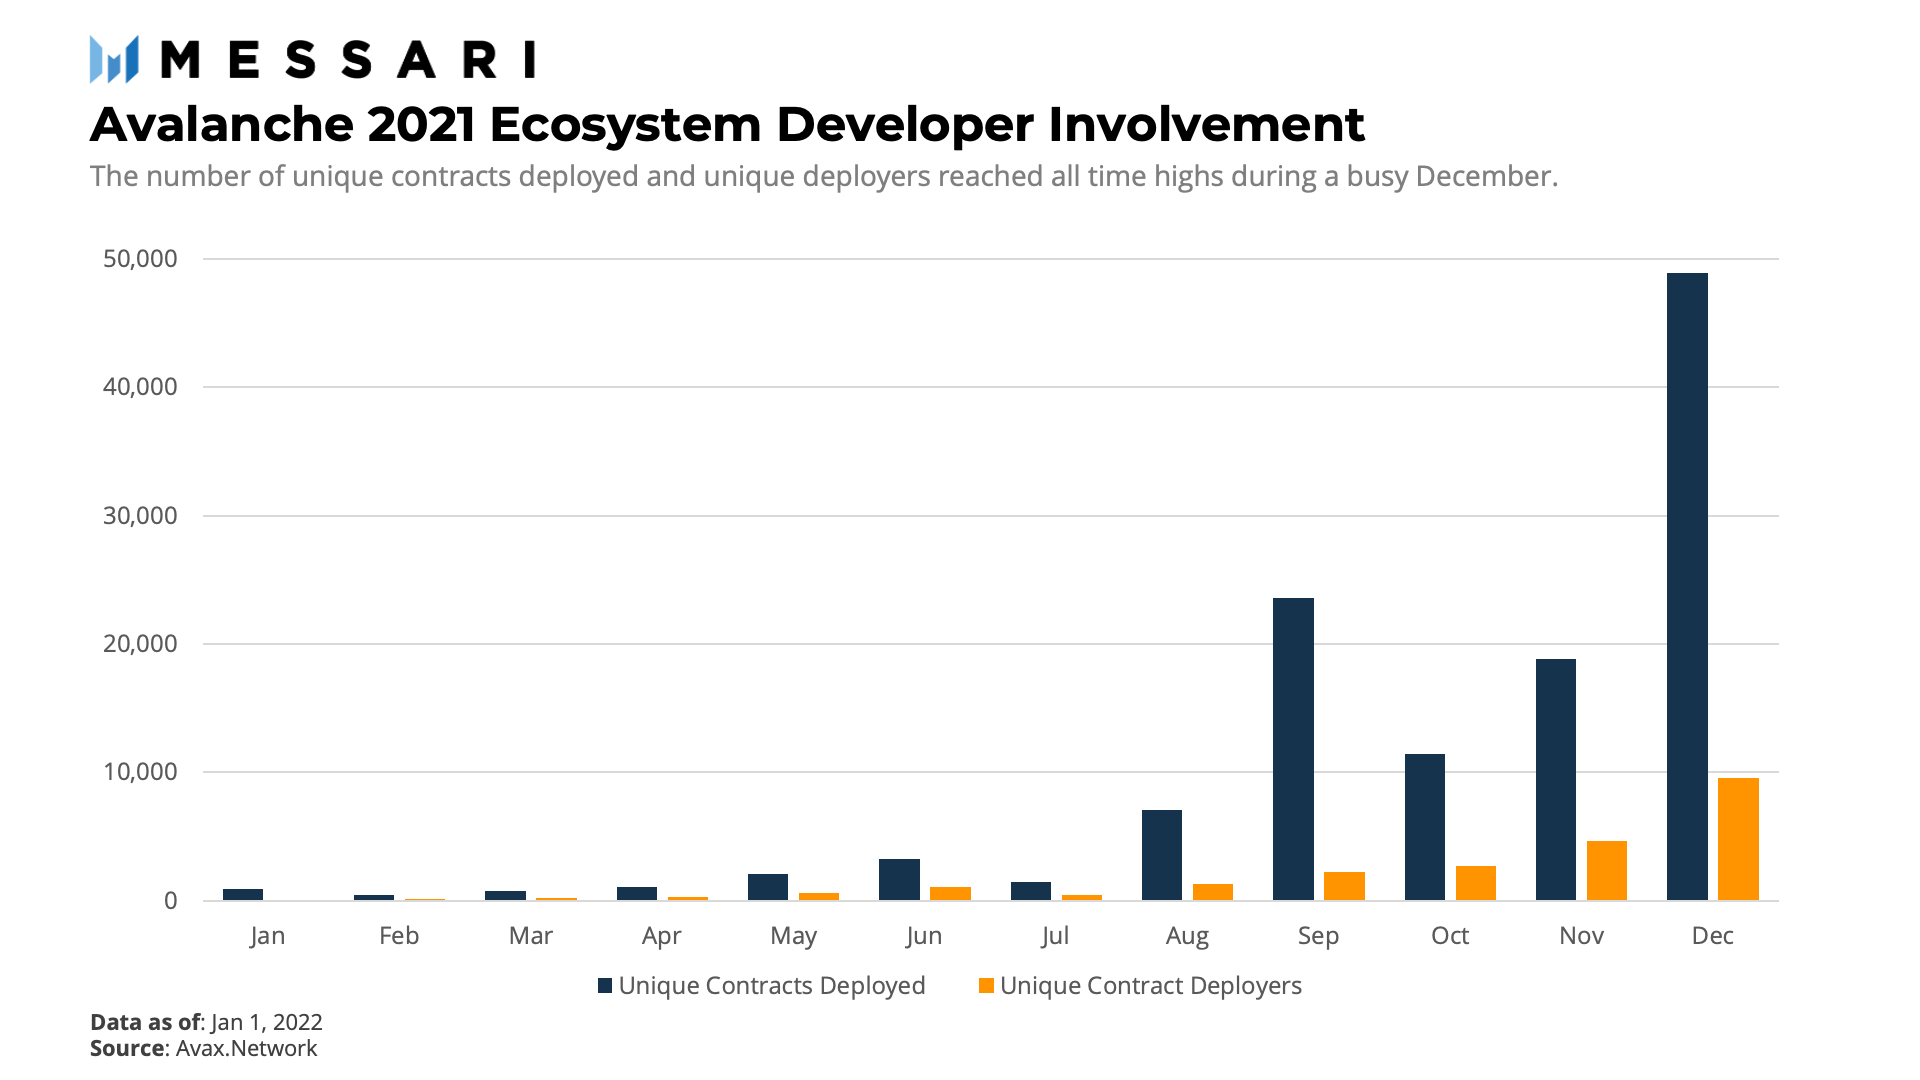Select the October orange deployers bar
Image resolution: width=1920 pixels, height=1080 pixels.
[1476, 884]
